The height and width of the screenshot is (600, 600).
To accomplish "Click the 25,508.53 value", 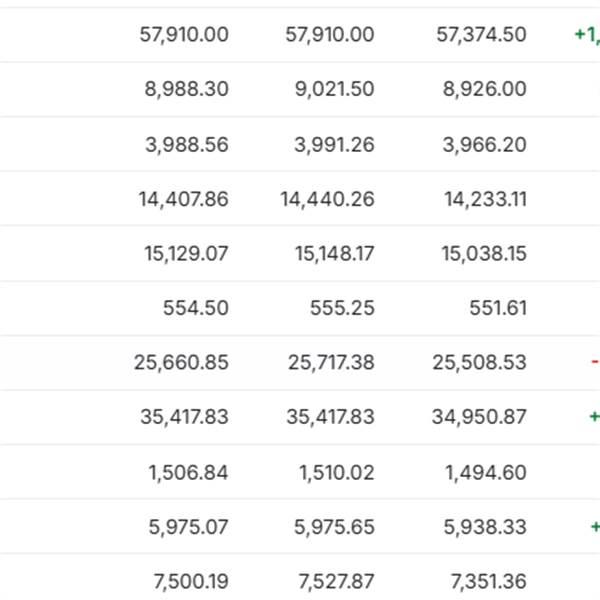I will 479,362.
